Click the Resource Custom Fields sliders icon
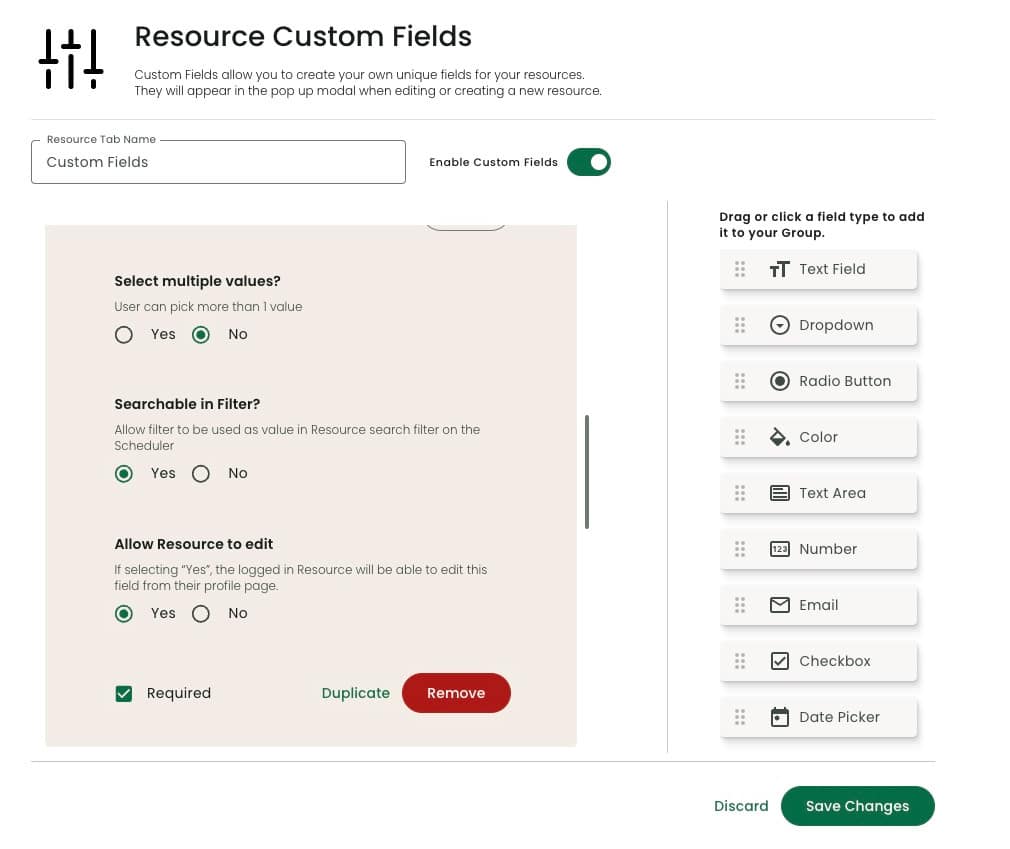 tap(70, 58)
